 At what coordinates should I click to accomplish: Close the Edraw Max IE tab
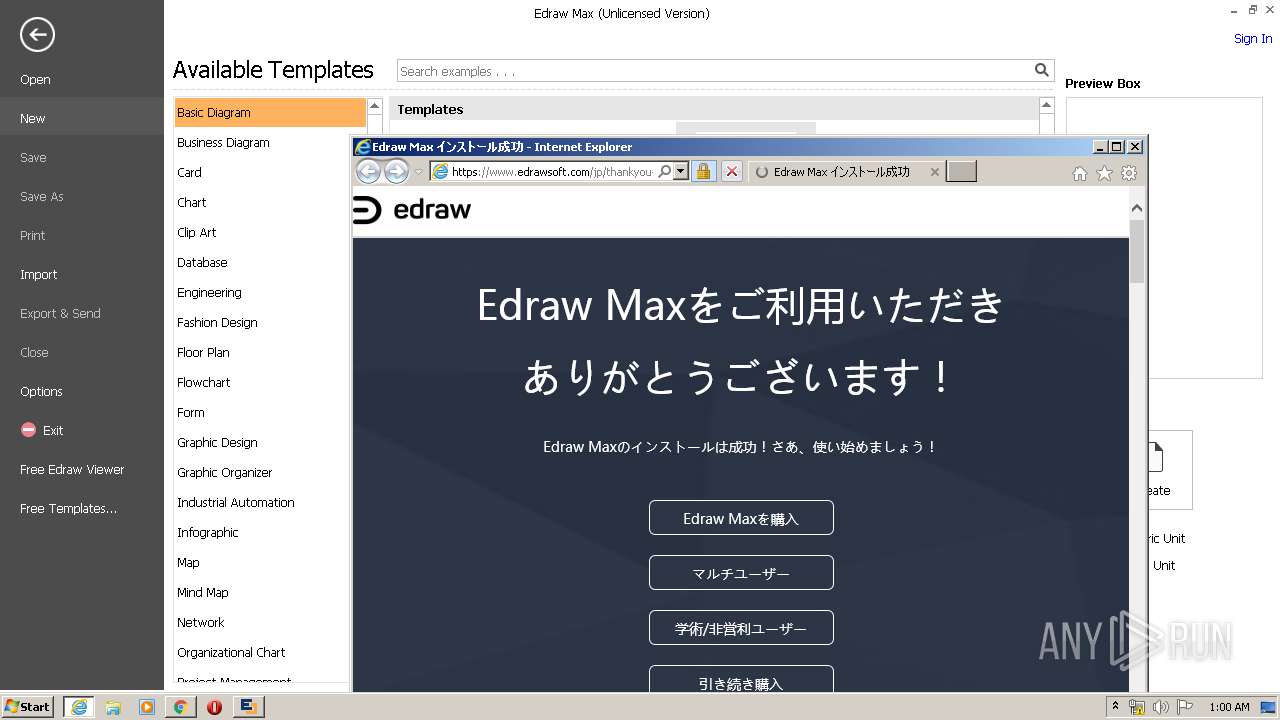coord(935,172)
